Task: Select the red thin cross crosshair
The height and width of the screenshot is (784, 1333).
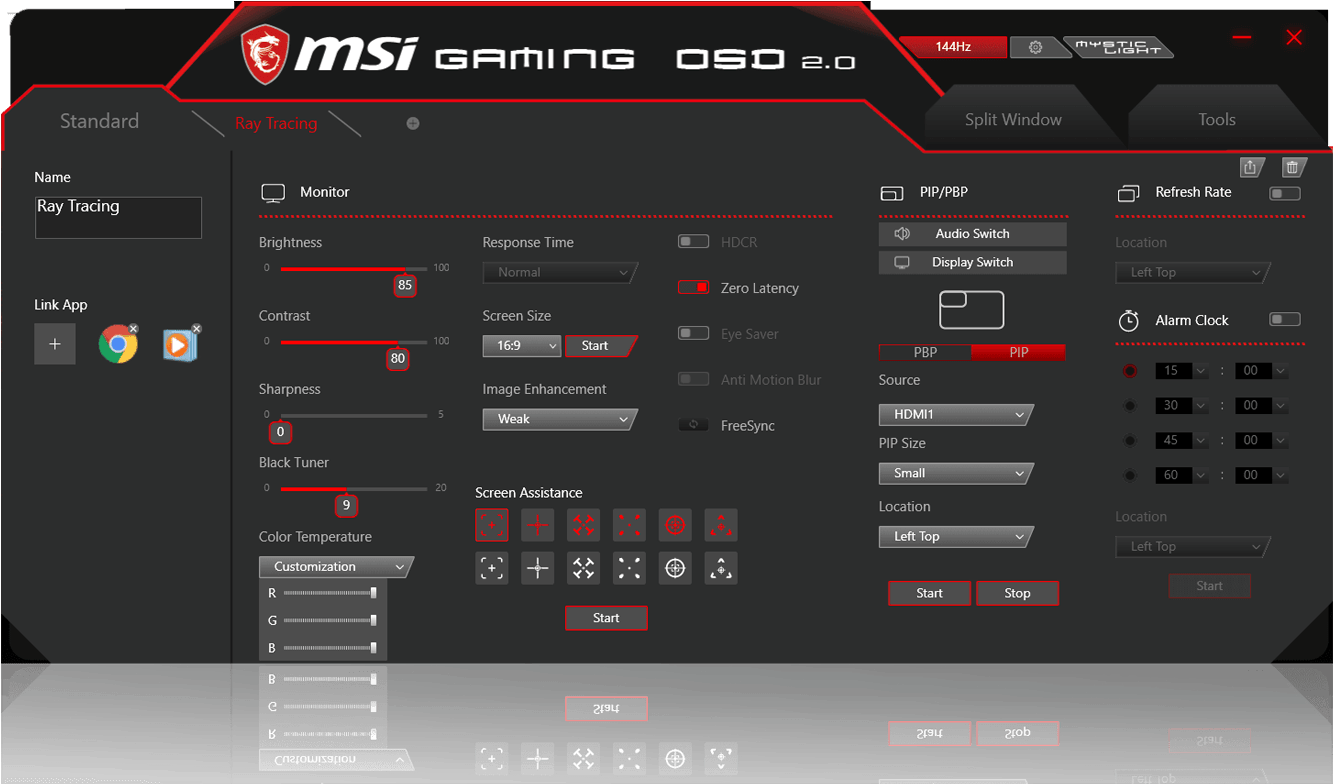Action: [538, 525]
